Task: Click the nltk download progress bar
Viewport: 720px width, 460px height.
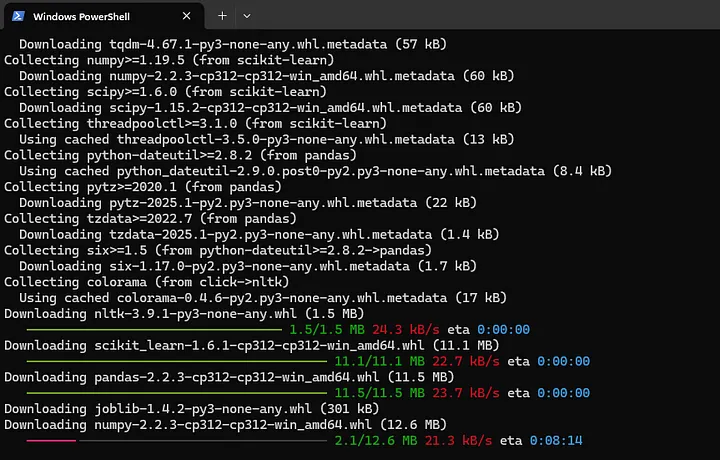Action: tap(154, 330)
